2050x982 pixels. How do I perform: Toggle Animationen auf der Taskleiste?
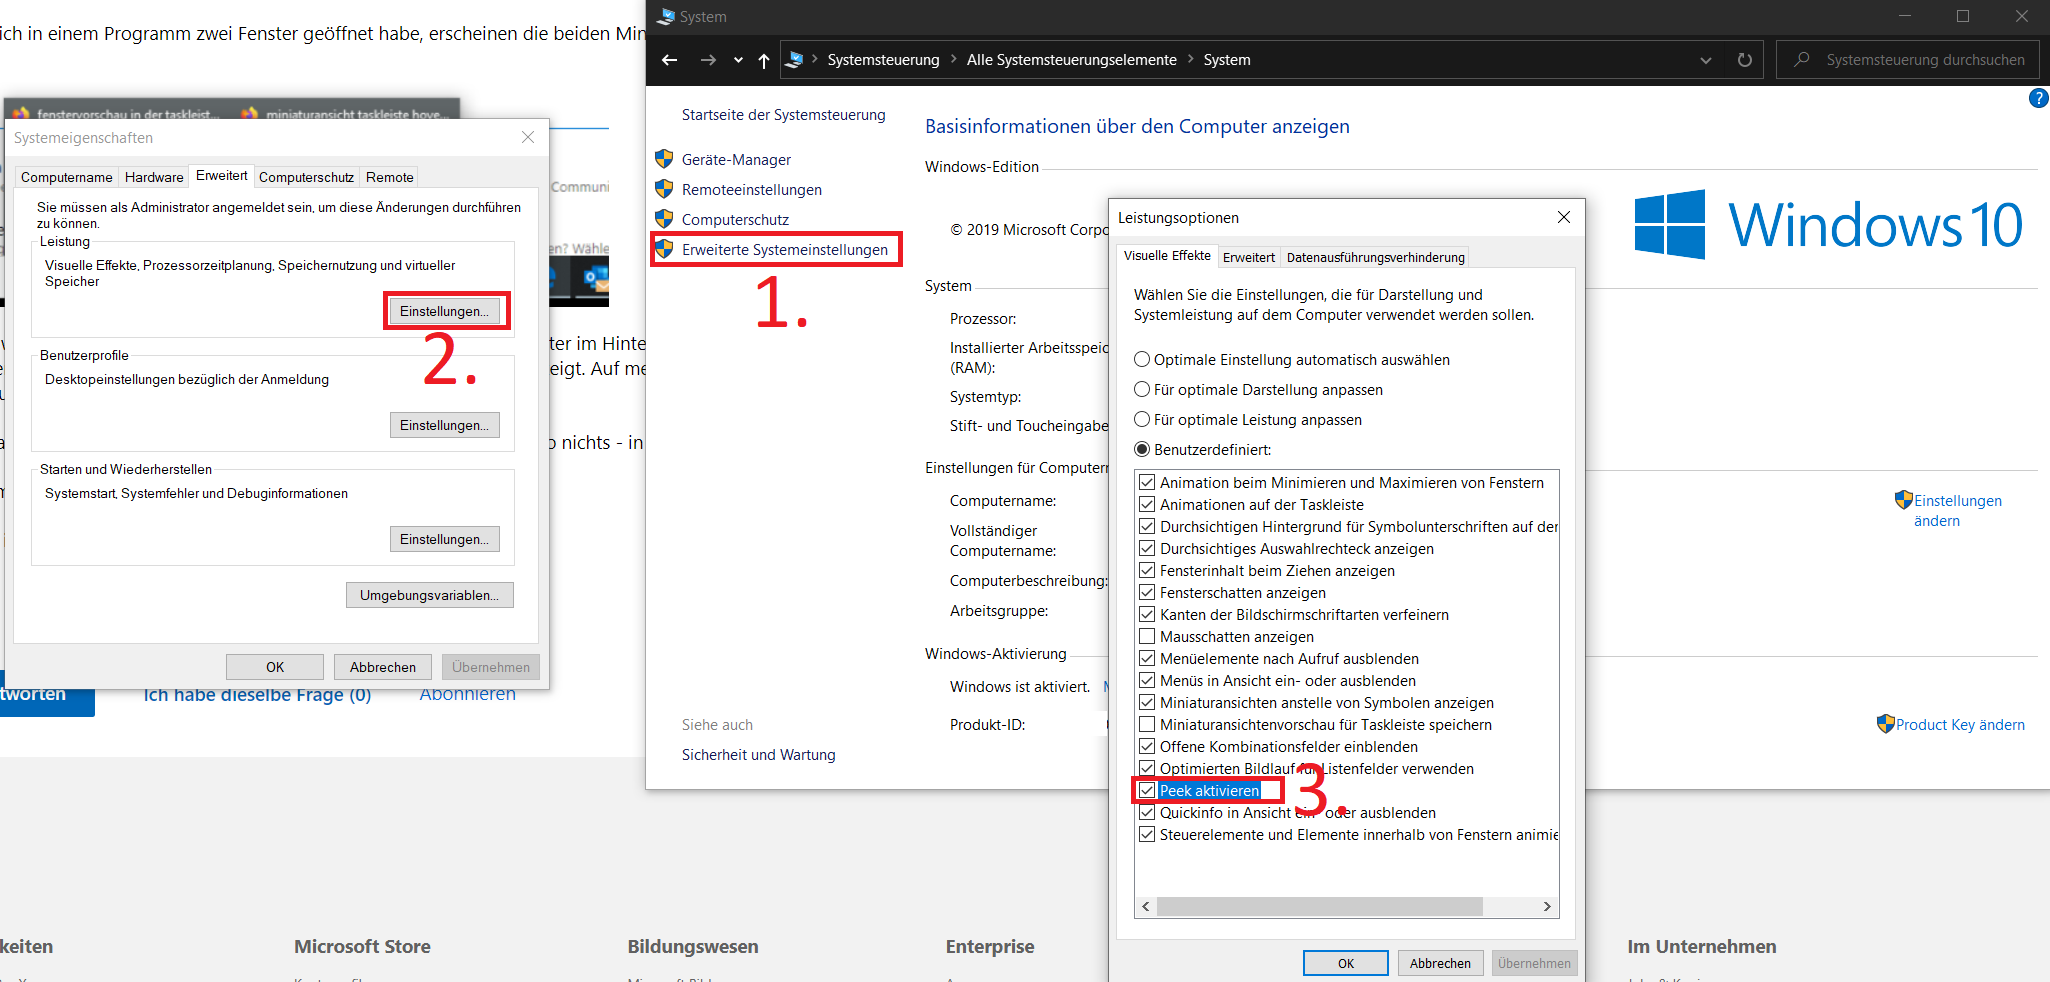click(x=1147, y=504)
